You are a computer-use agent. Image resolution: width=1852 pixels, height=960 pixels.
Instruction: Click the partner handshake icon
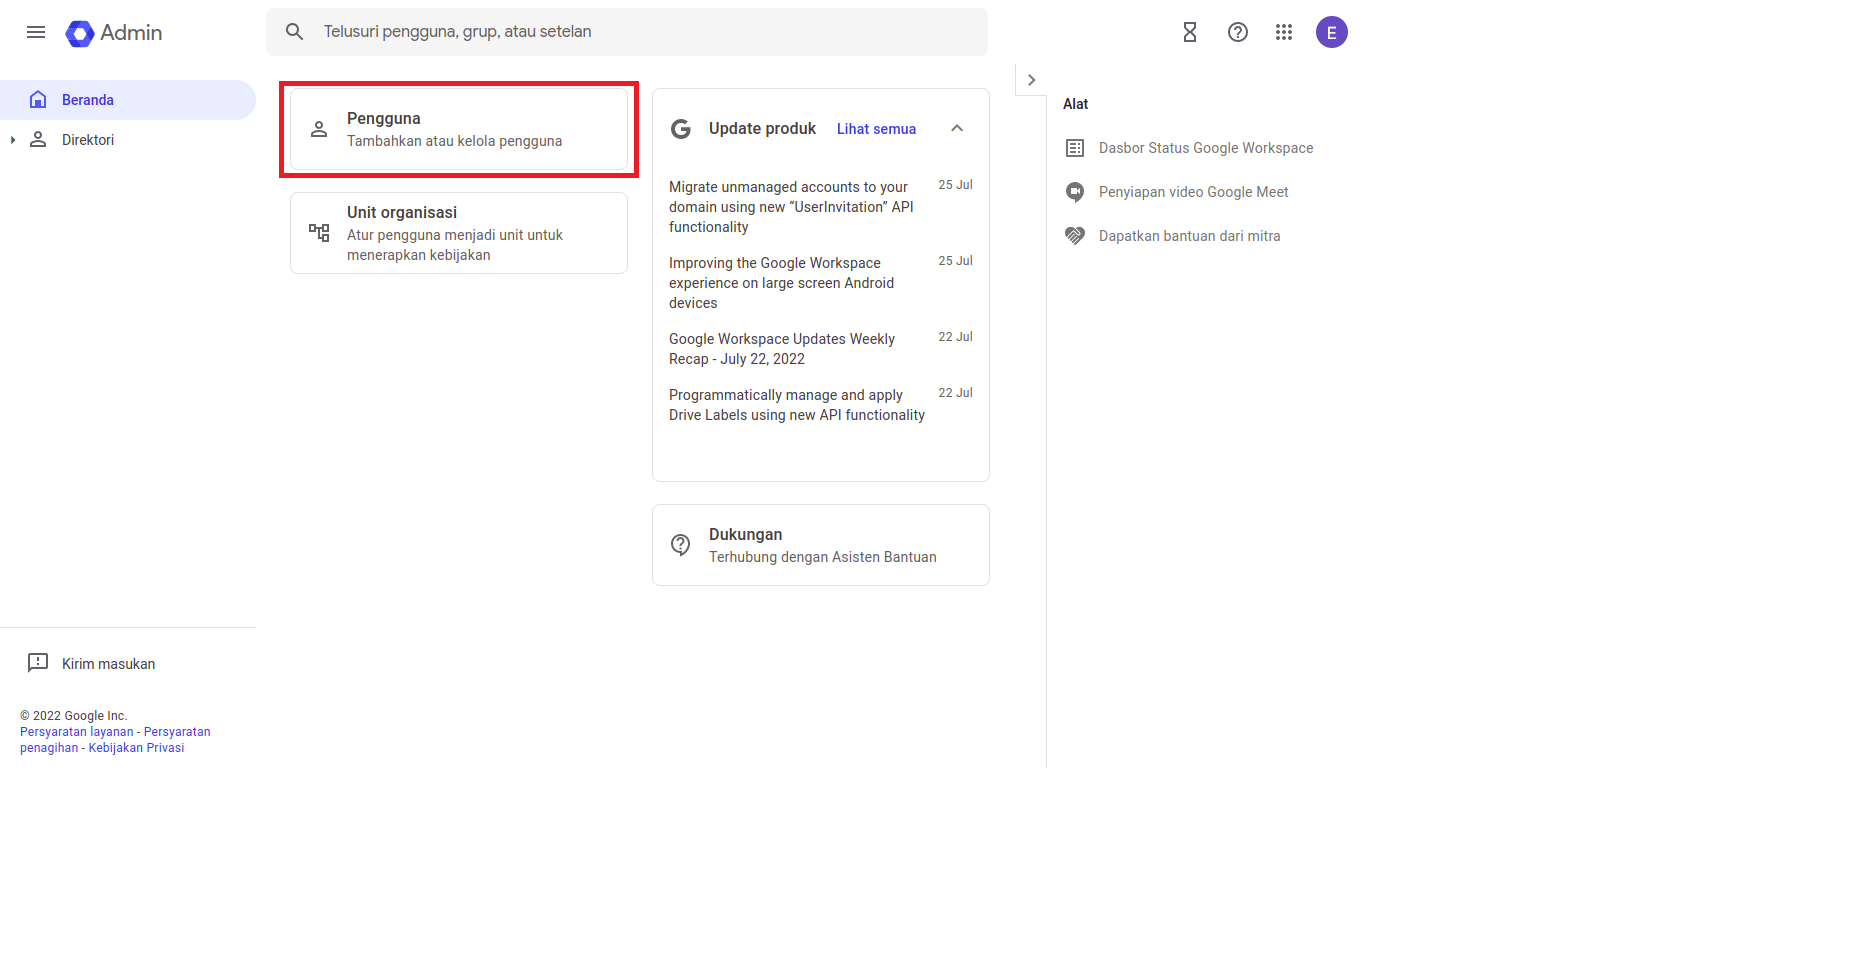(x=1075, y=236)
